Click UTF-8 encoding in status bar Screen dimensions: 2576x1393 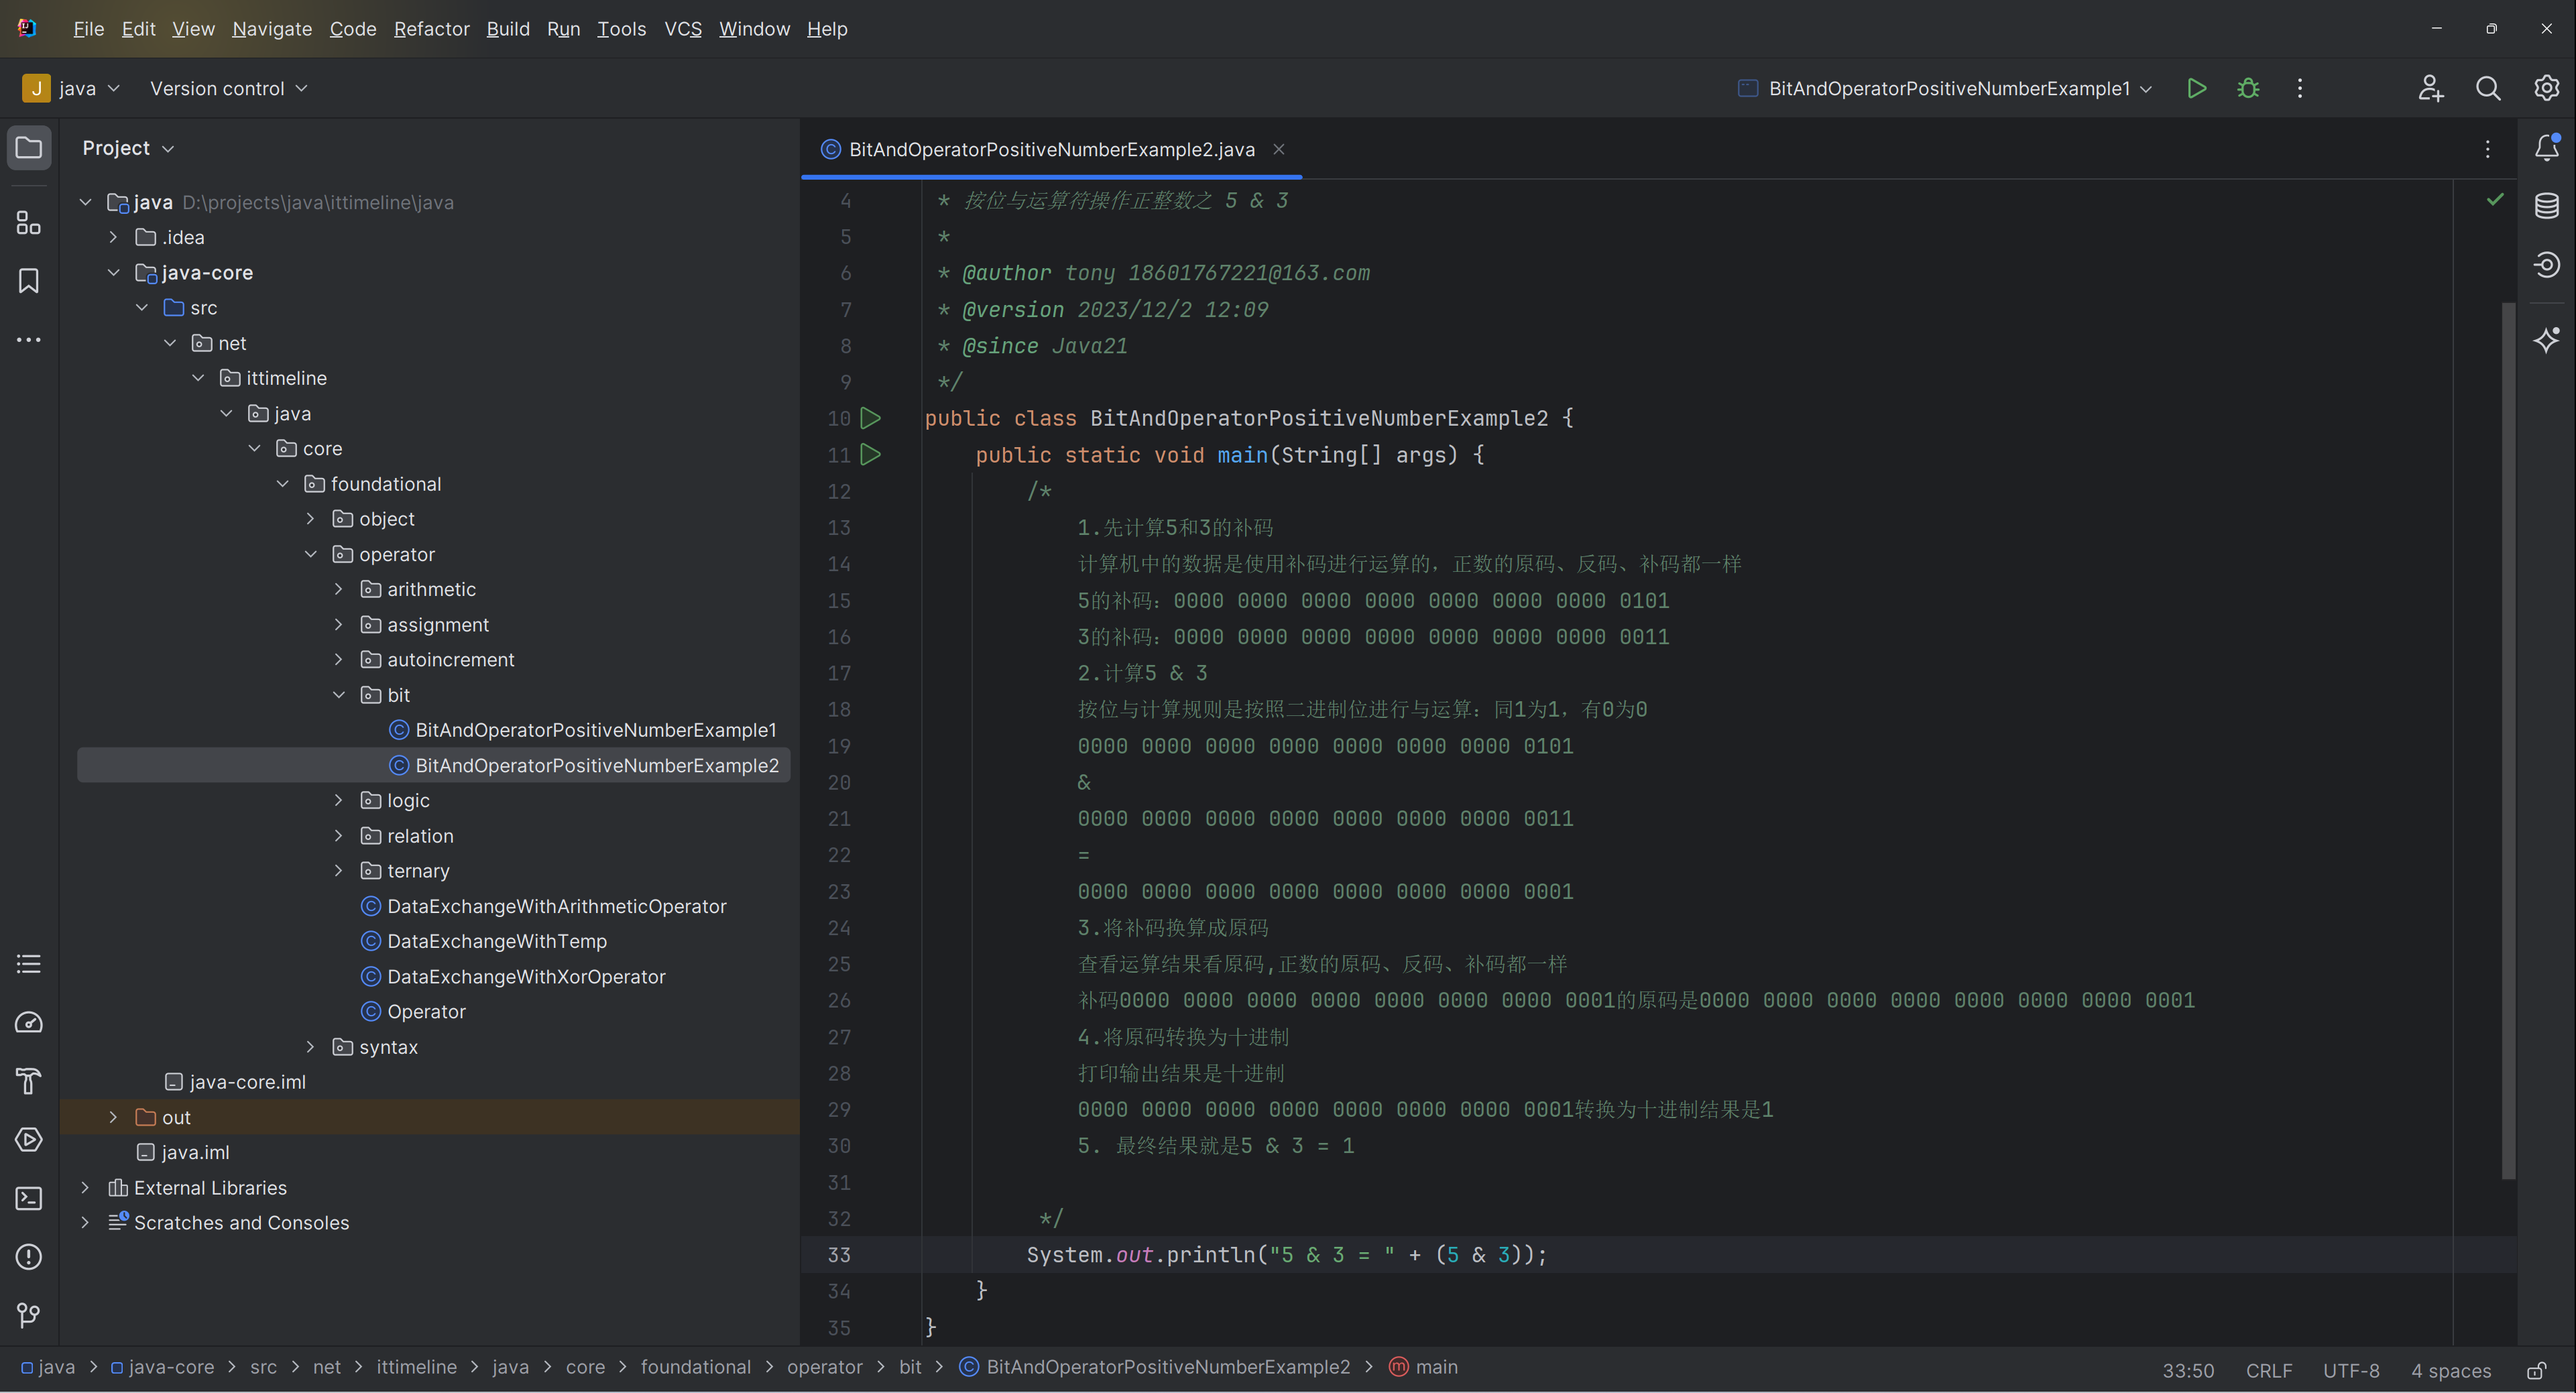[x=2351, y=1370]
